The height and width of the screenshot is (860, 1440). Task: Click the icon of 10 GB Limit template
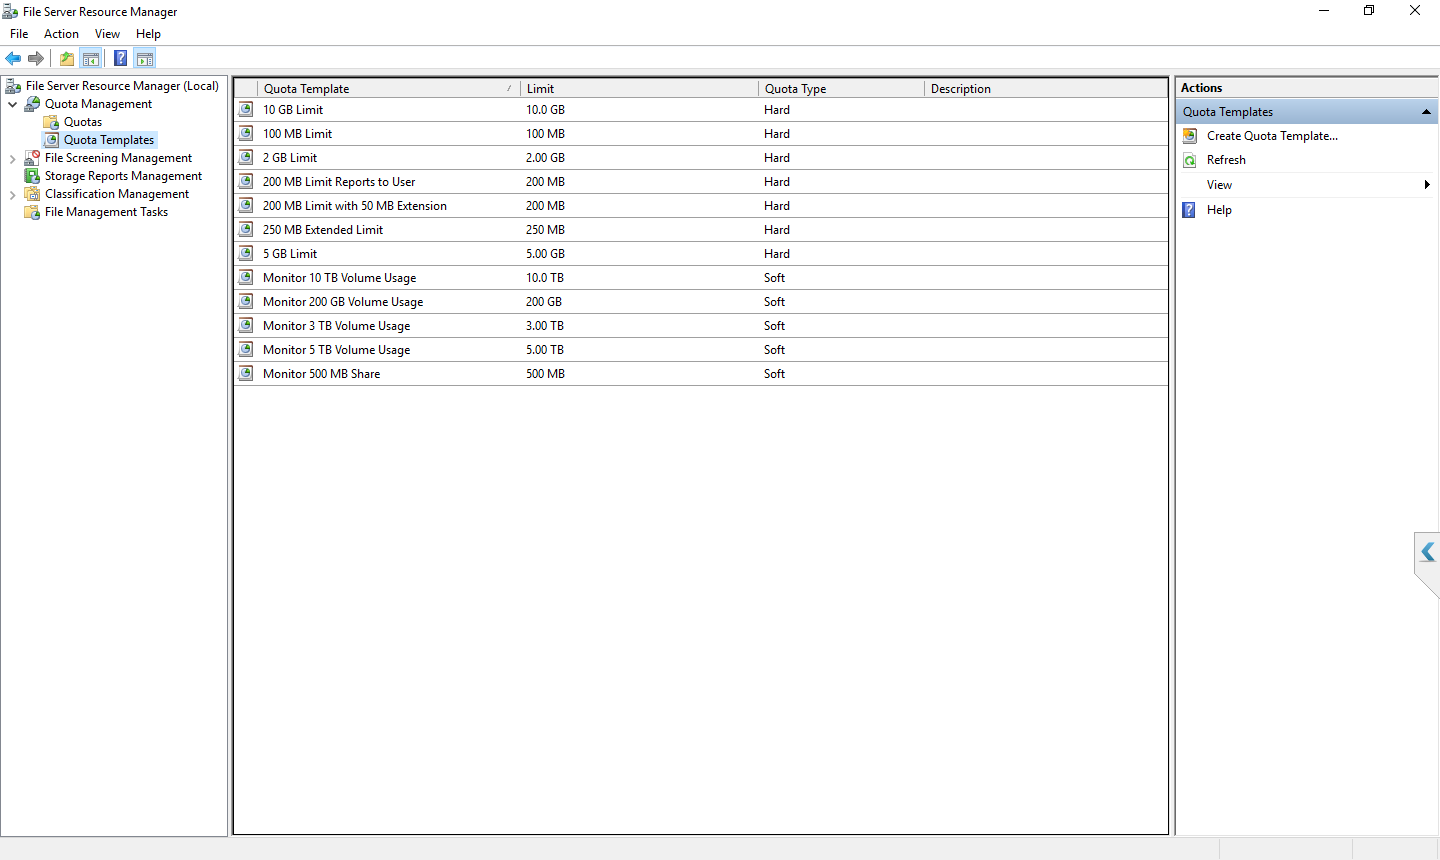[x=246, y=110]
